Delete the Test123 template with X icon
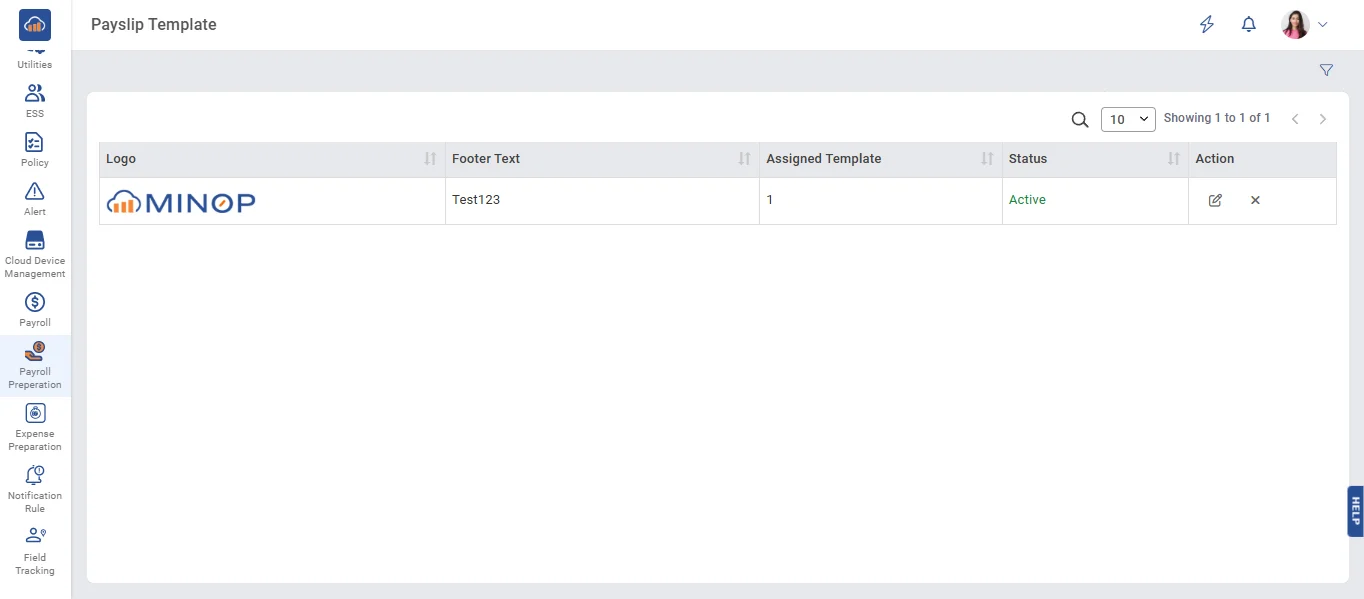The height and width of the screenshot is (599, 1364). 1255,200
